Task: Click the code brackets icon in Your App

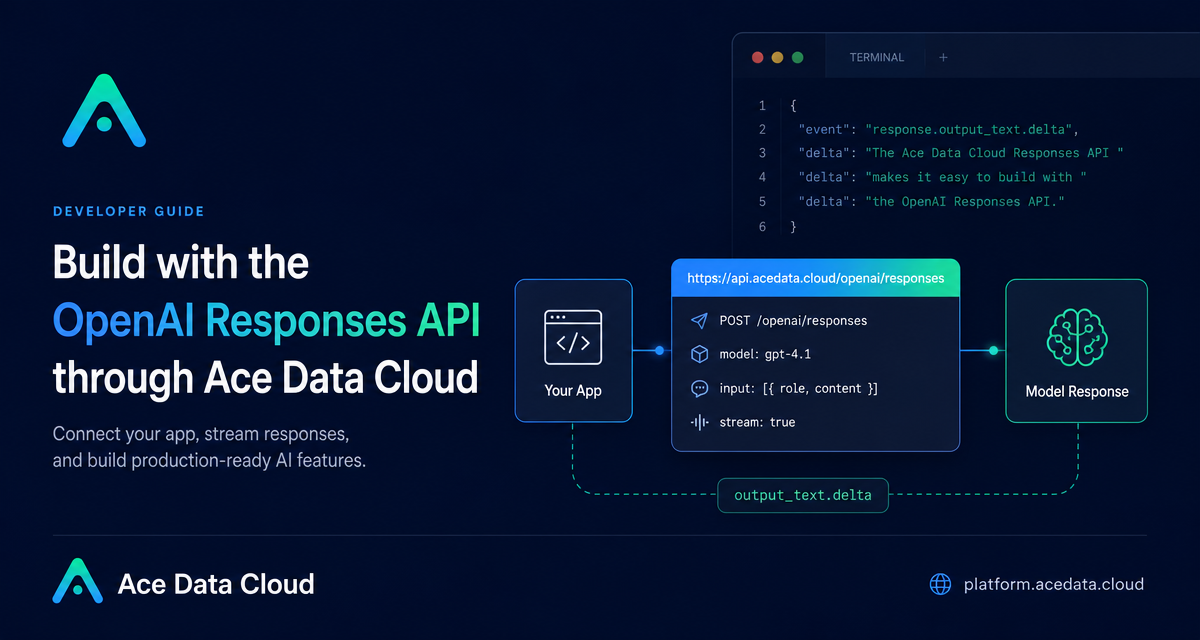Action: [x=573, y=338]
